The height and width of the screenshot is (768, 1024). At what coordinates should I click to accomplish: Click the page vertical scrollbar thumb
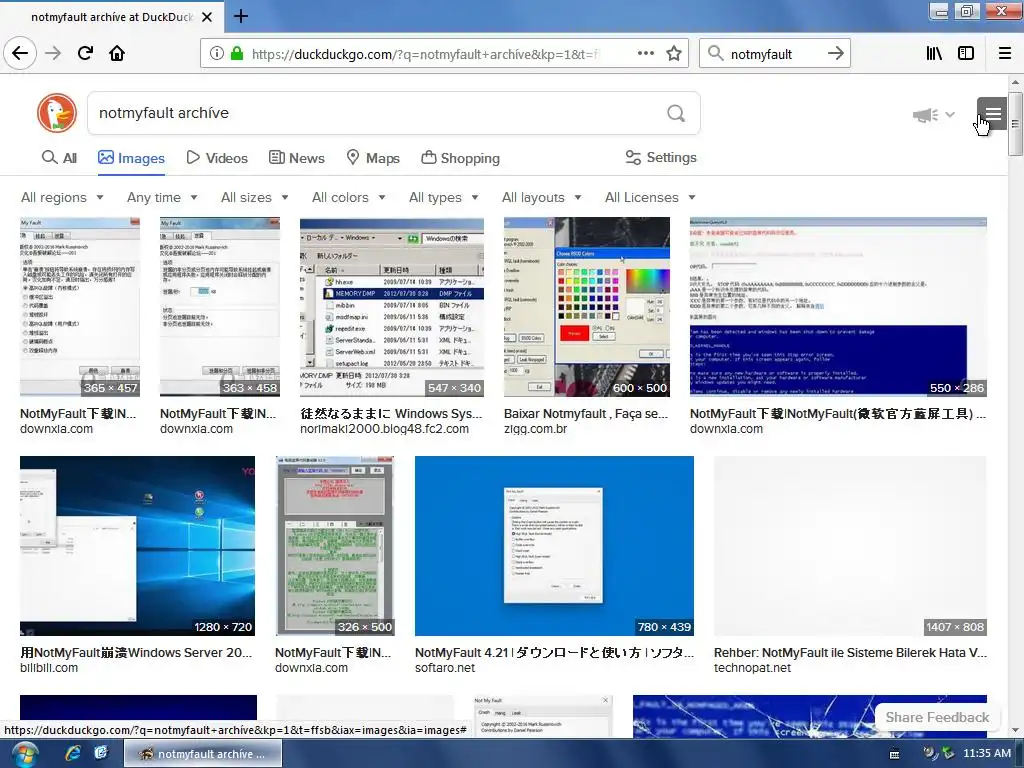pos(1015,123)
